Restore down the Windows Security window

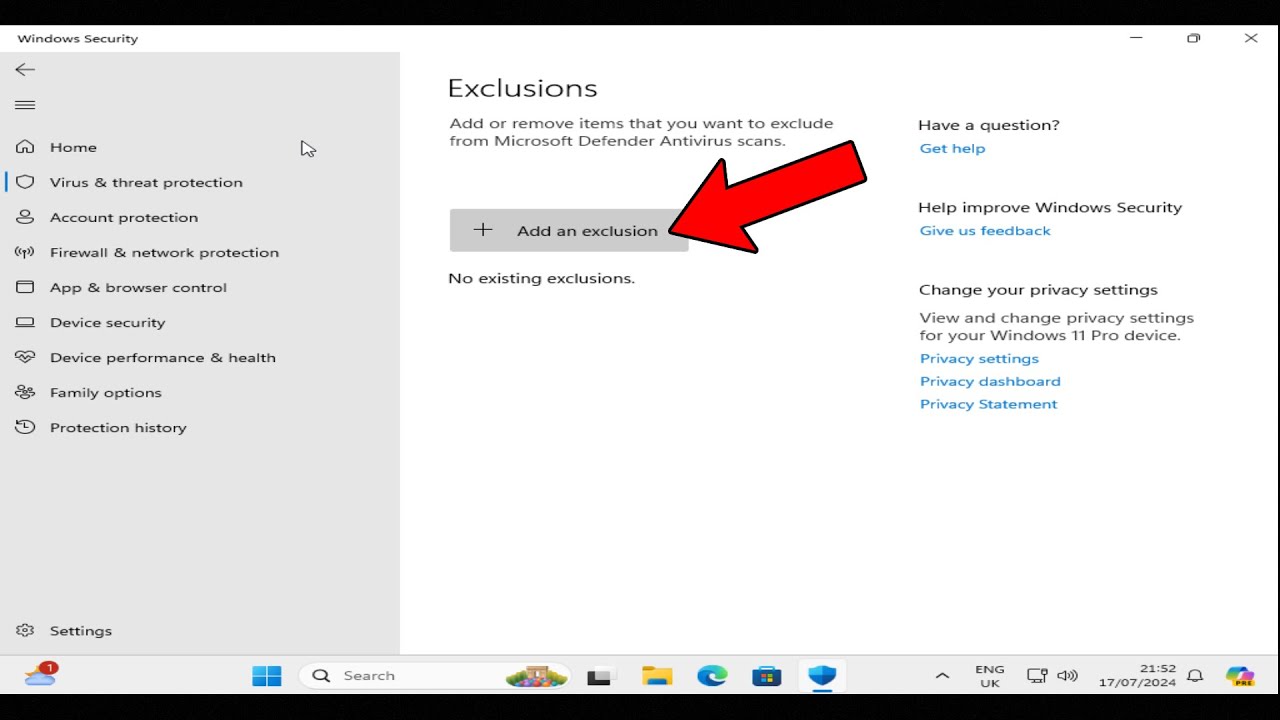1193,38
